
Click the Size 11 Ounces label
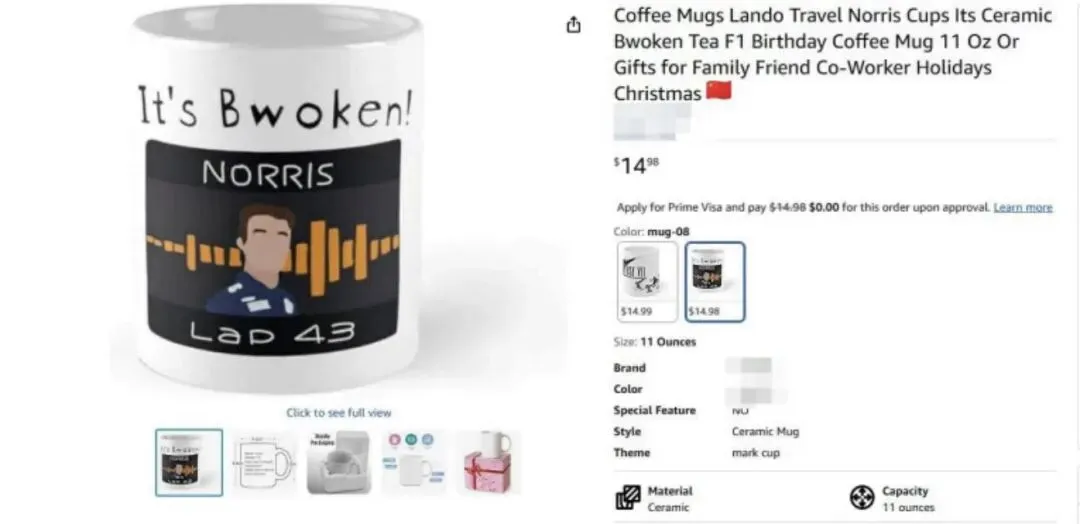click(x=654, y=342)
